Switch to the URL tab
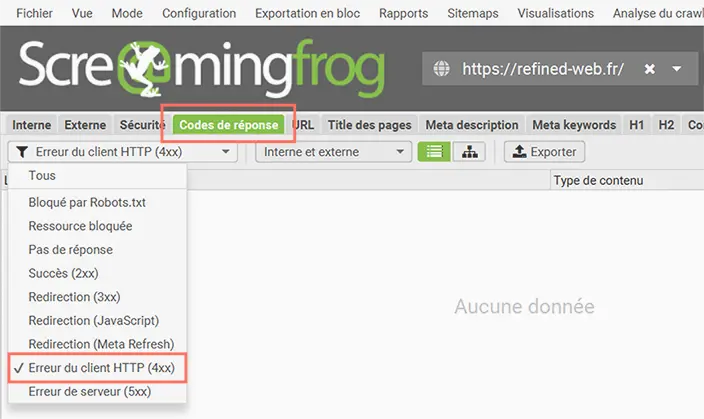This screenshot has width=704, height=419. coord(304,125)
